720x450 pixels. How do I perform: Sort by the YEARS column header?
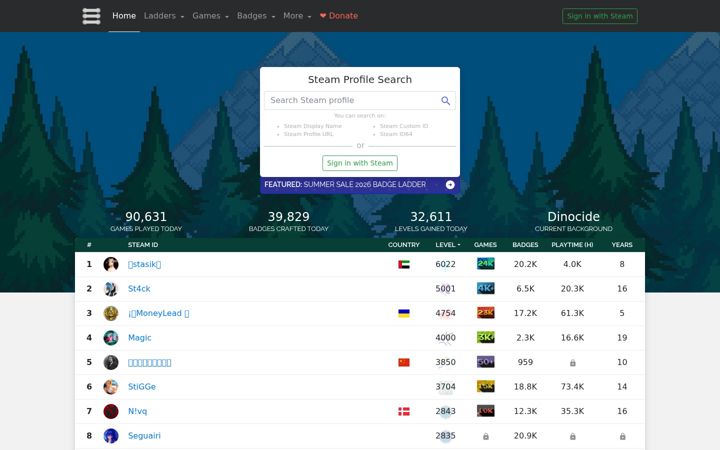click(622, 245)
